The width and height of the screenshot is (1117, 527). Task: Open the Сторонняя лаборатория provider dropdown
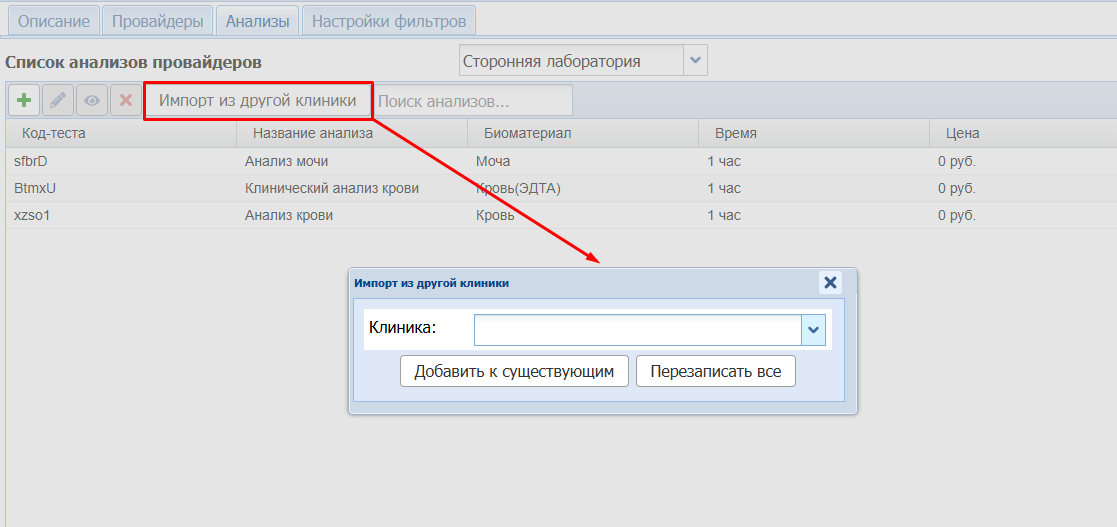(695, 61)
